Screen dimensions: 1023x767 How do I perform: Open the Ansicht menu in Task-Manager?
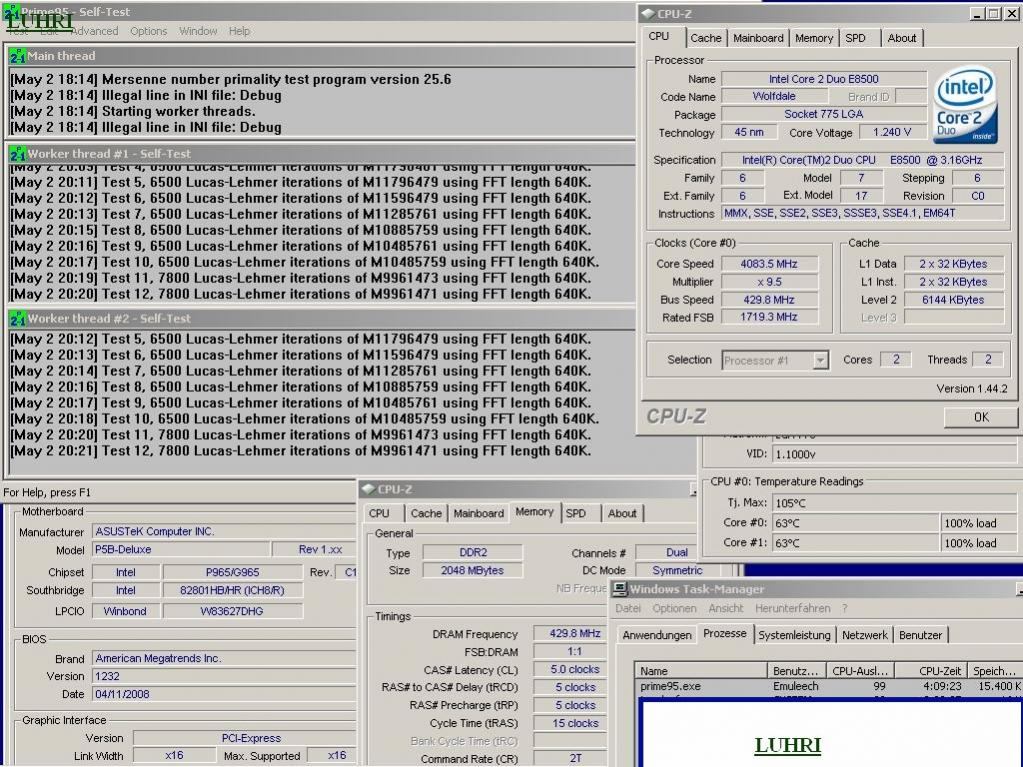point(725,608)
